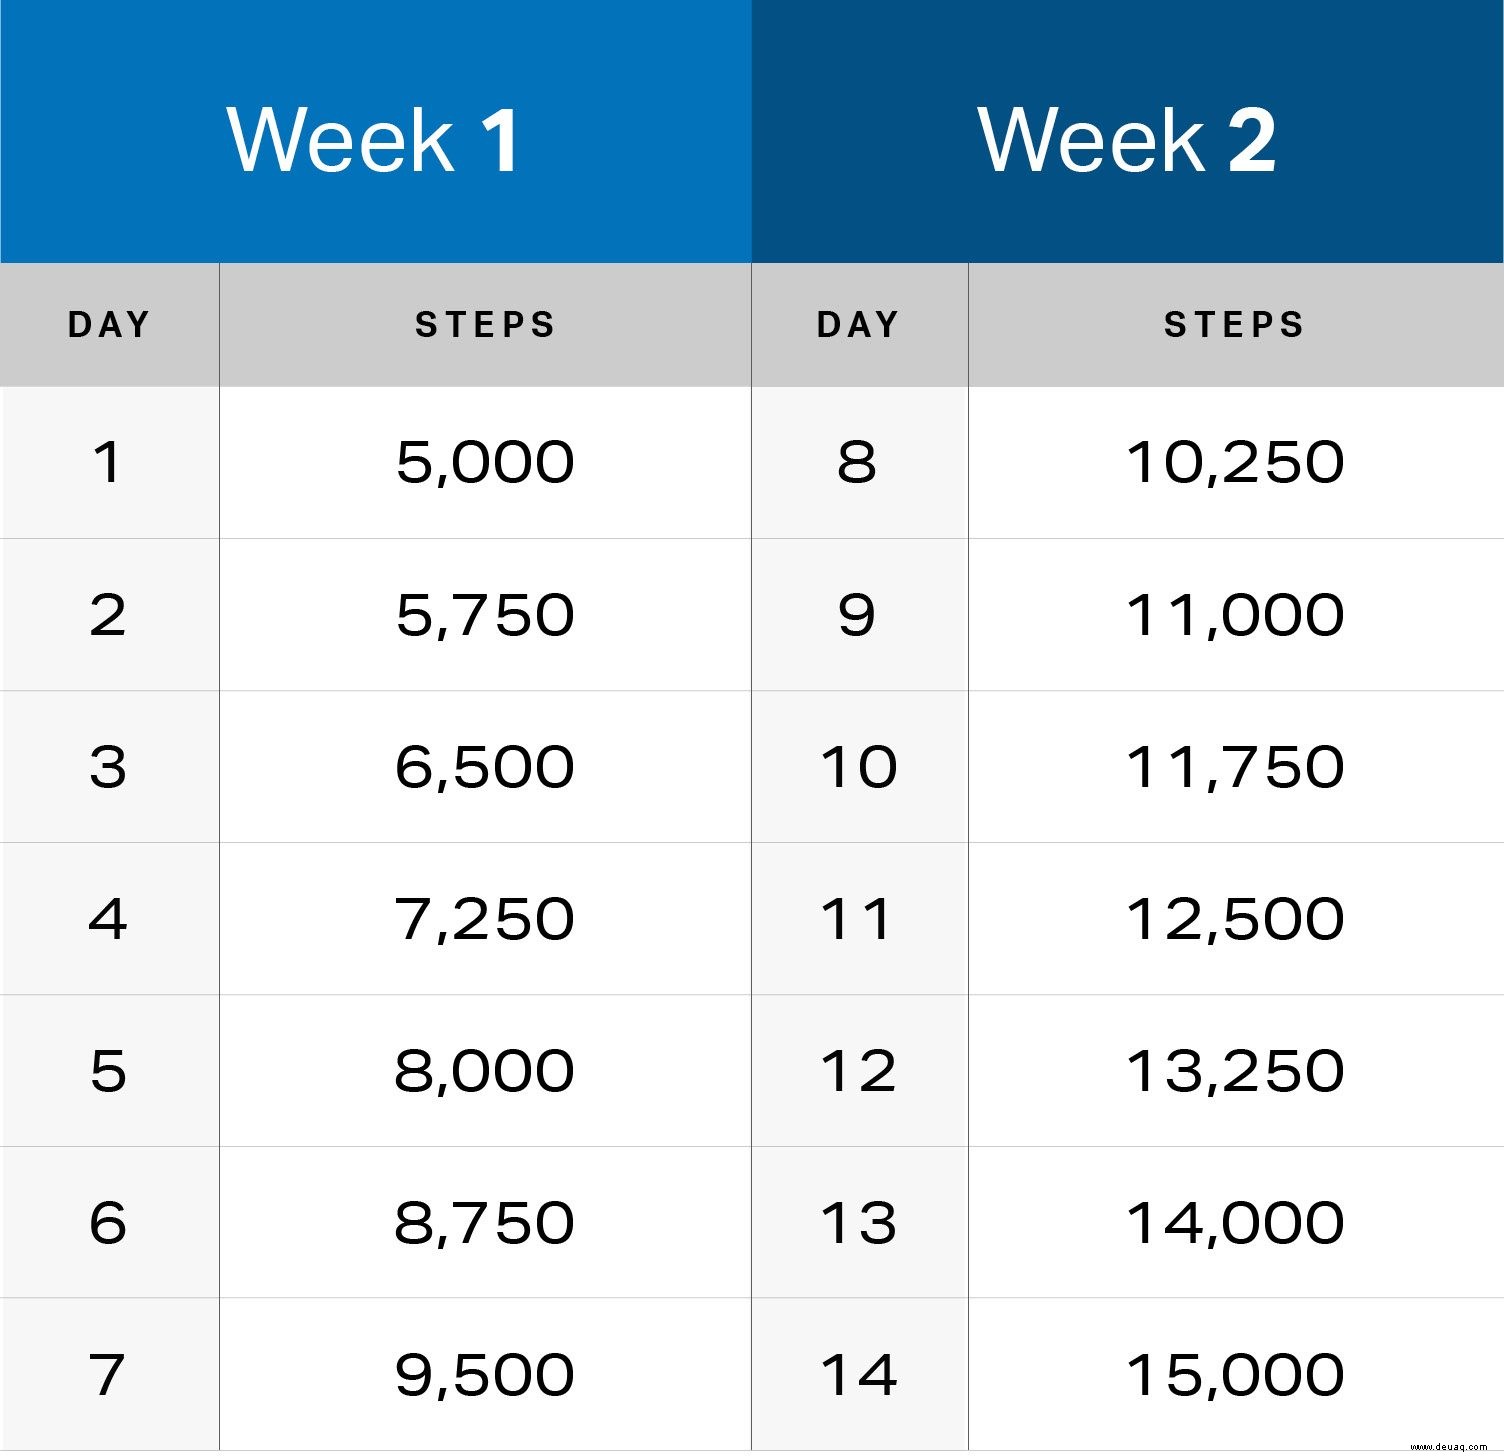
Task: Select the DAY column header under Week 1
Action: (x=109, y=325)
